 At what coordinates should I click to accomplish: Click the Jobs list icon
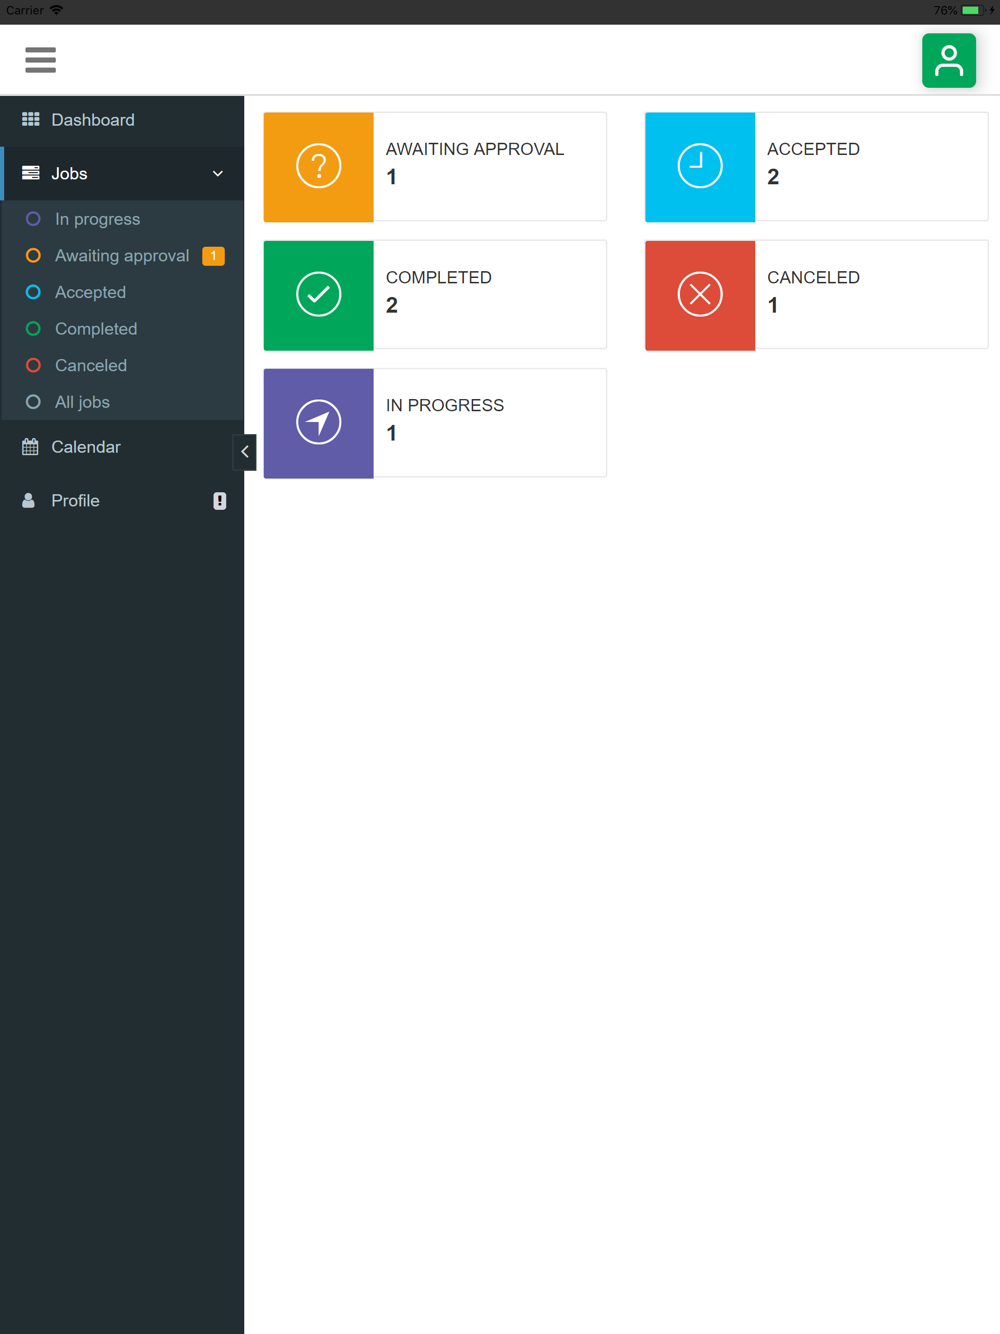coord(31,173)
